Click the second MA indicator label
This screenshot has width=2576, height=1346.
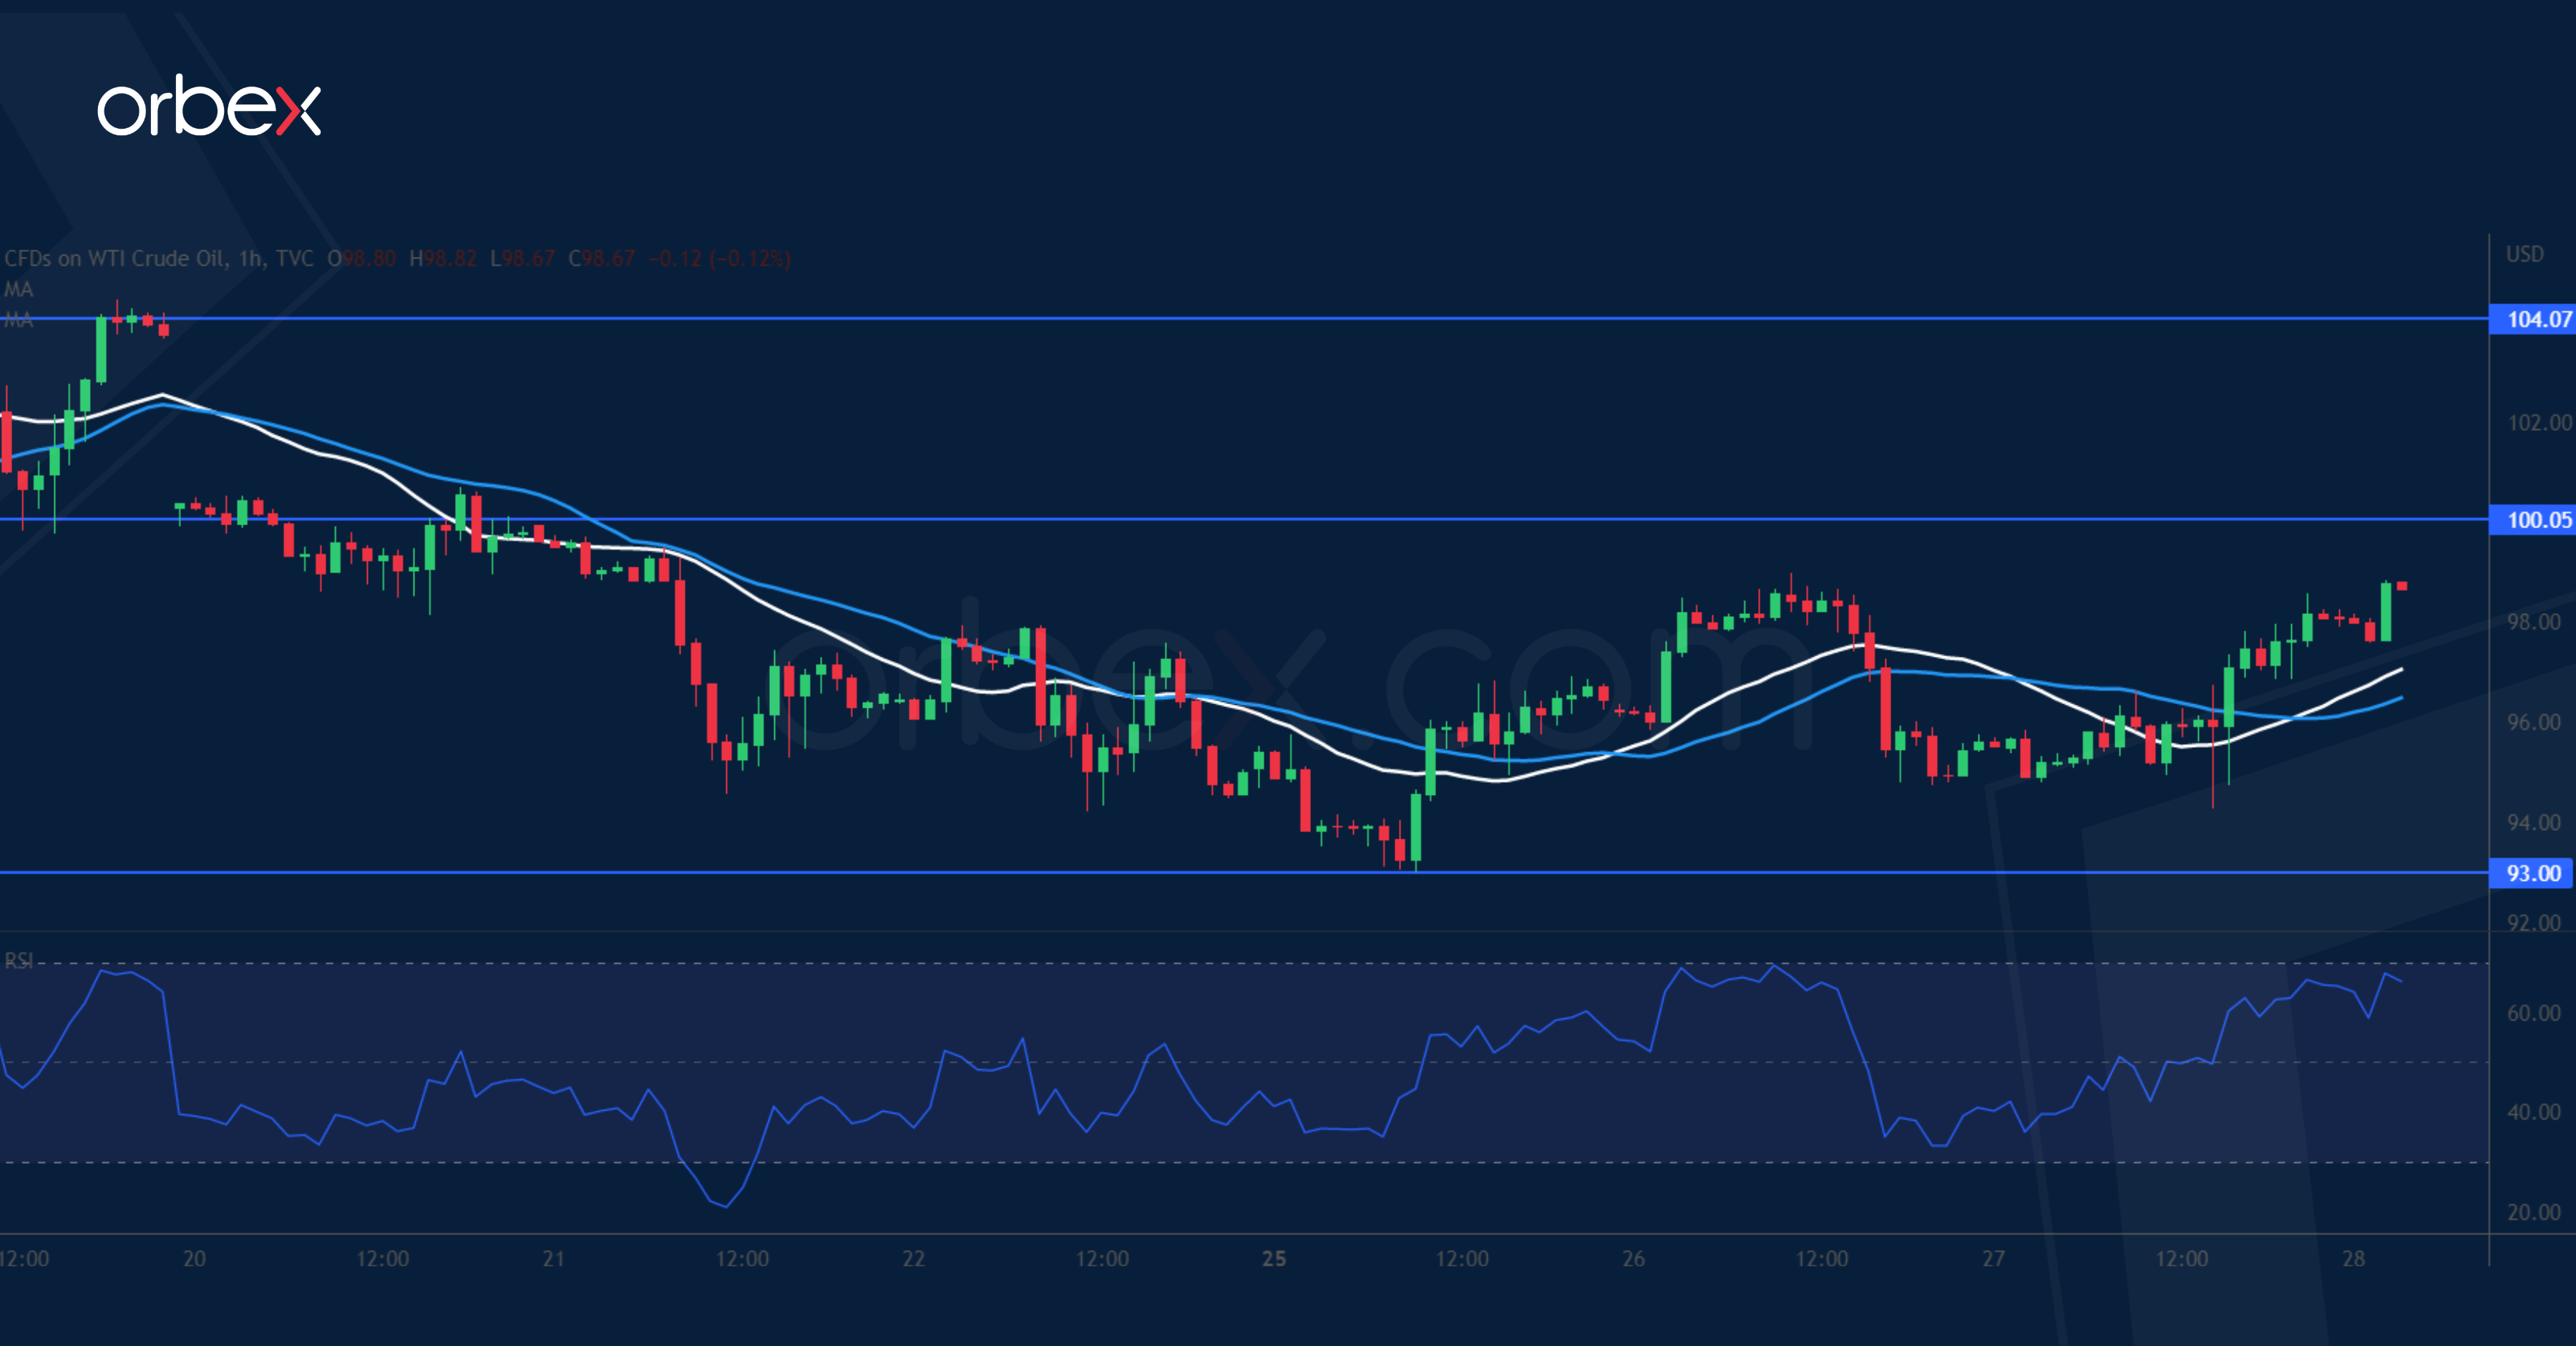[x=18, y=320]
